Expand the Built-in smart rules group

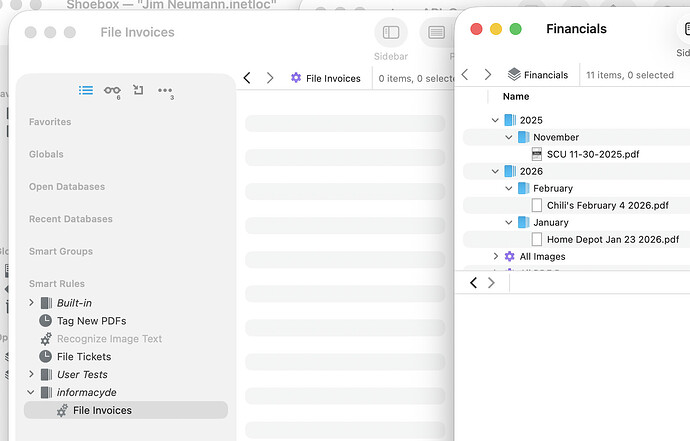coord(31,303)
